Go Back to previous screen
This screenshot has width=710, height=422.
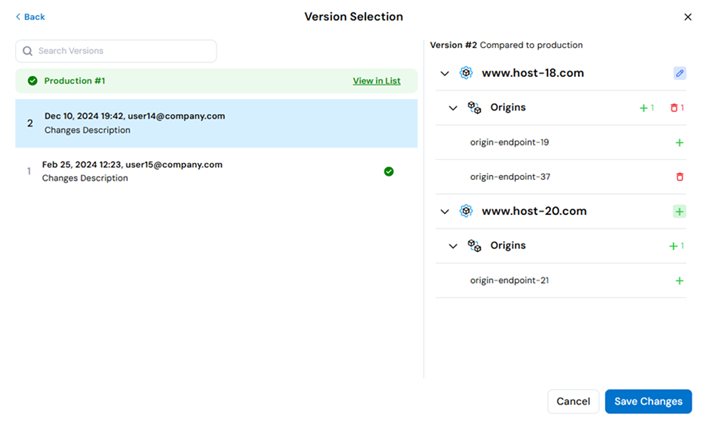click(x=30, y=17)
